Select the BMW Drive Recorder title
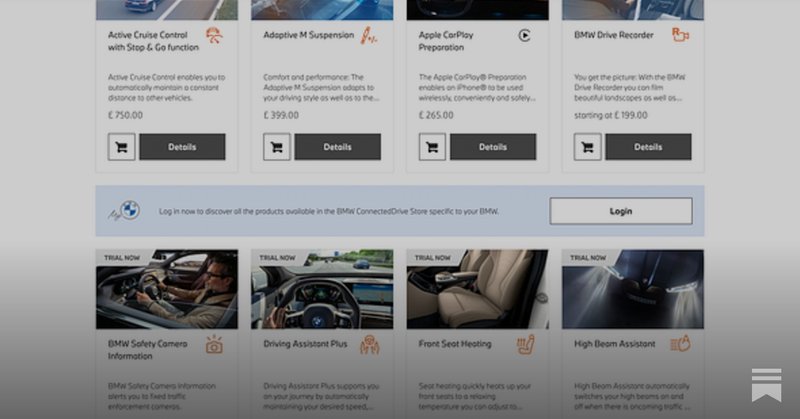The height and width of the screenshot is (419, 800). point(614,35)
